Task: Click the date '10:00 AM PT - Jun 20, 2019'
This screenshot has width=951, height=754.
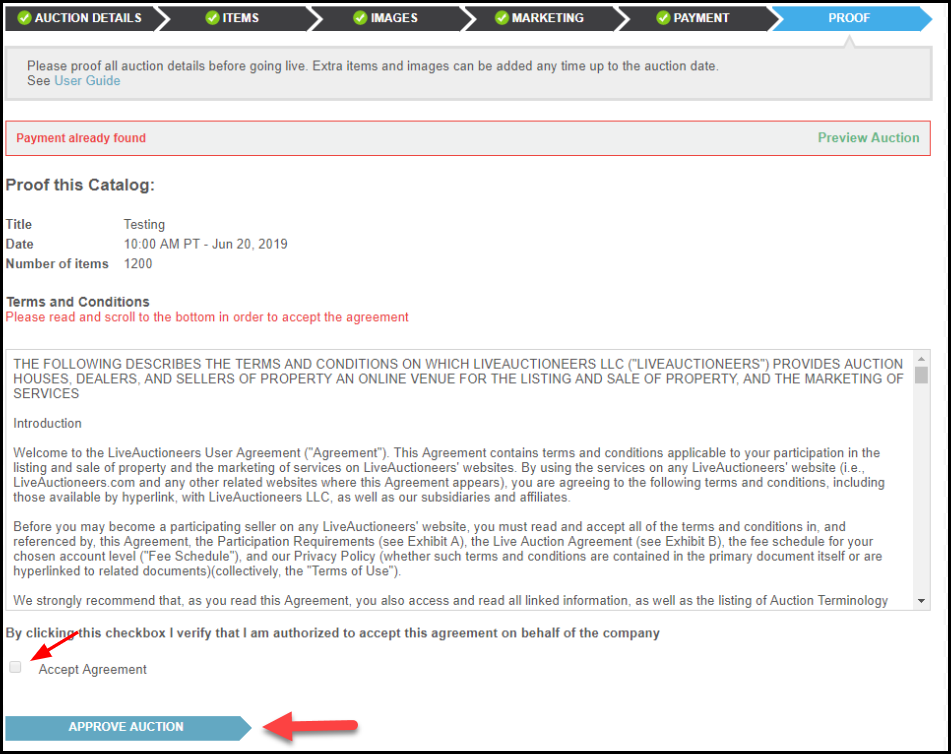Action: click(x=206, y=244)
